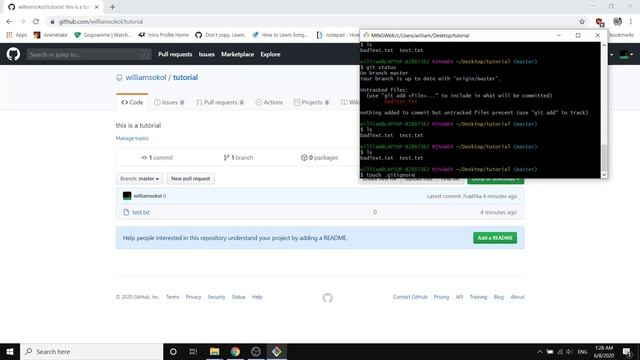The width and height of the screenshot is (640, 360).
Task: Open the Terms footer link
Action: 172,297
